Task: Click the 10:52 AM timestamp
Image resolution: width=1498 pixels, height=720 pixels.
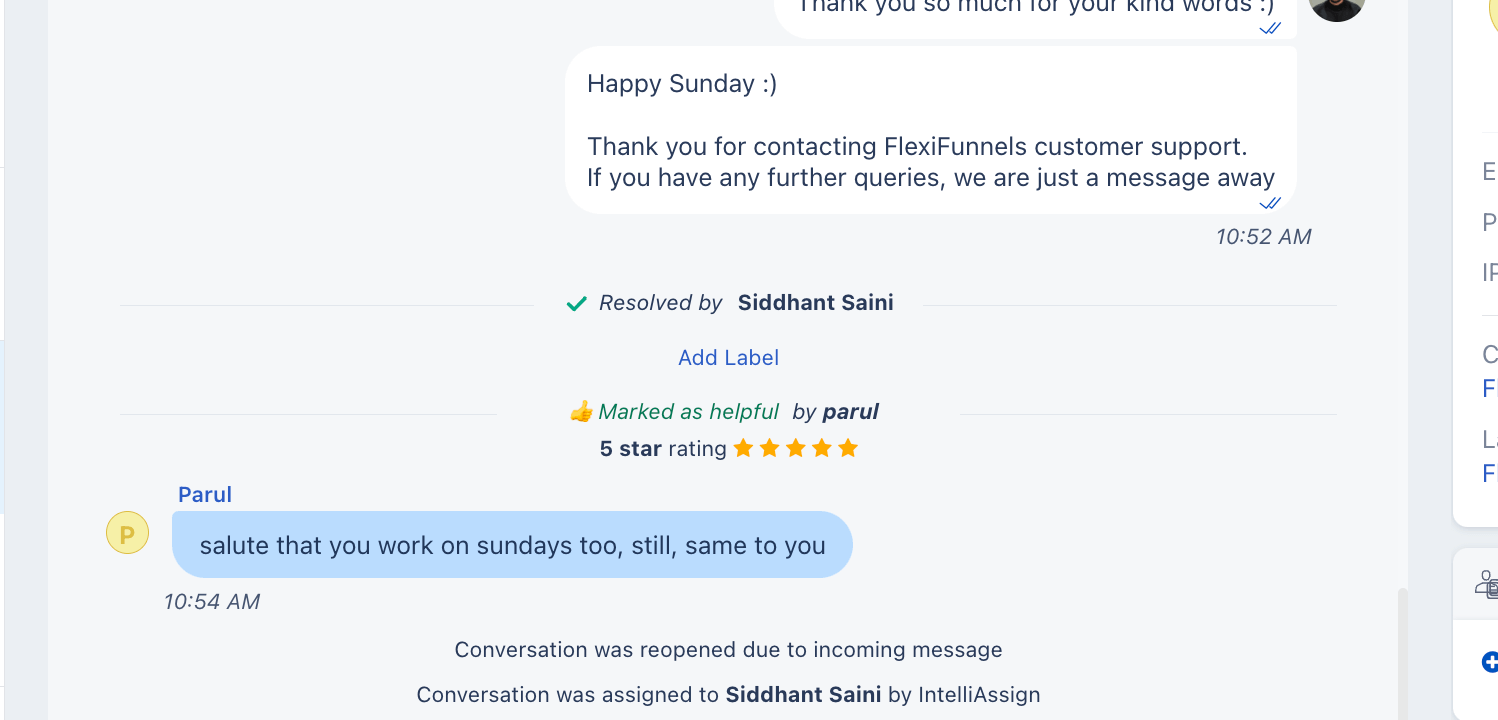Action: (1263, 237)
